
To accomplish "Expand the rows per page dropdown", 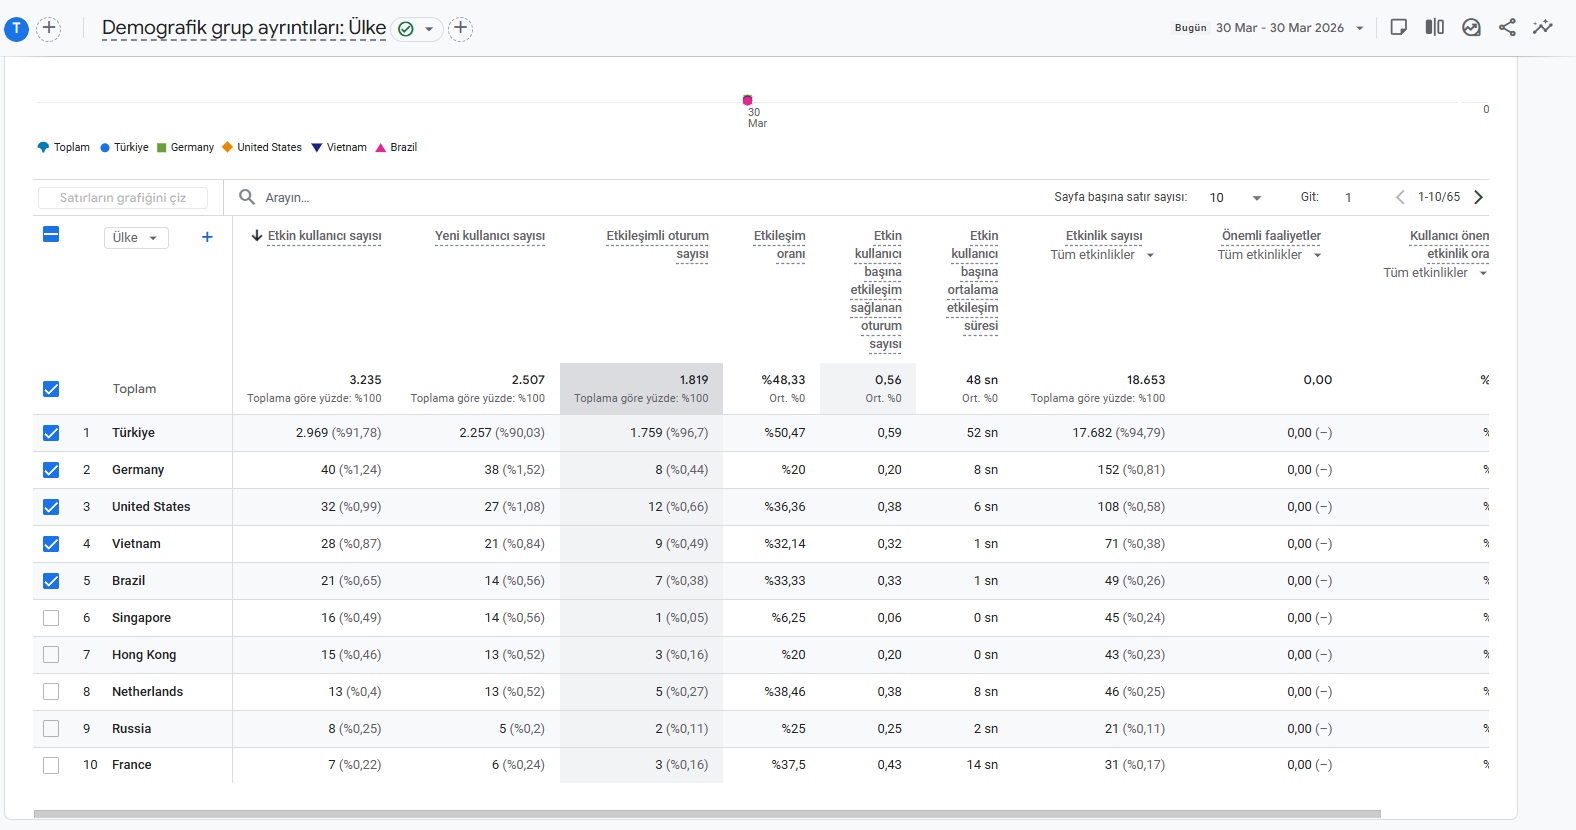I will pos(1236,198).
